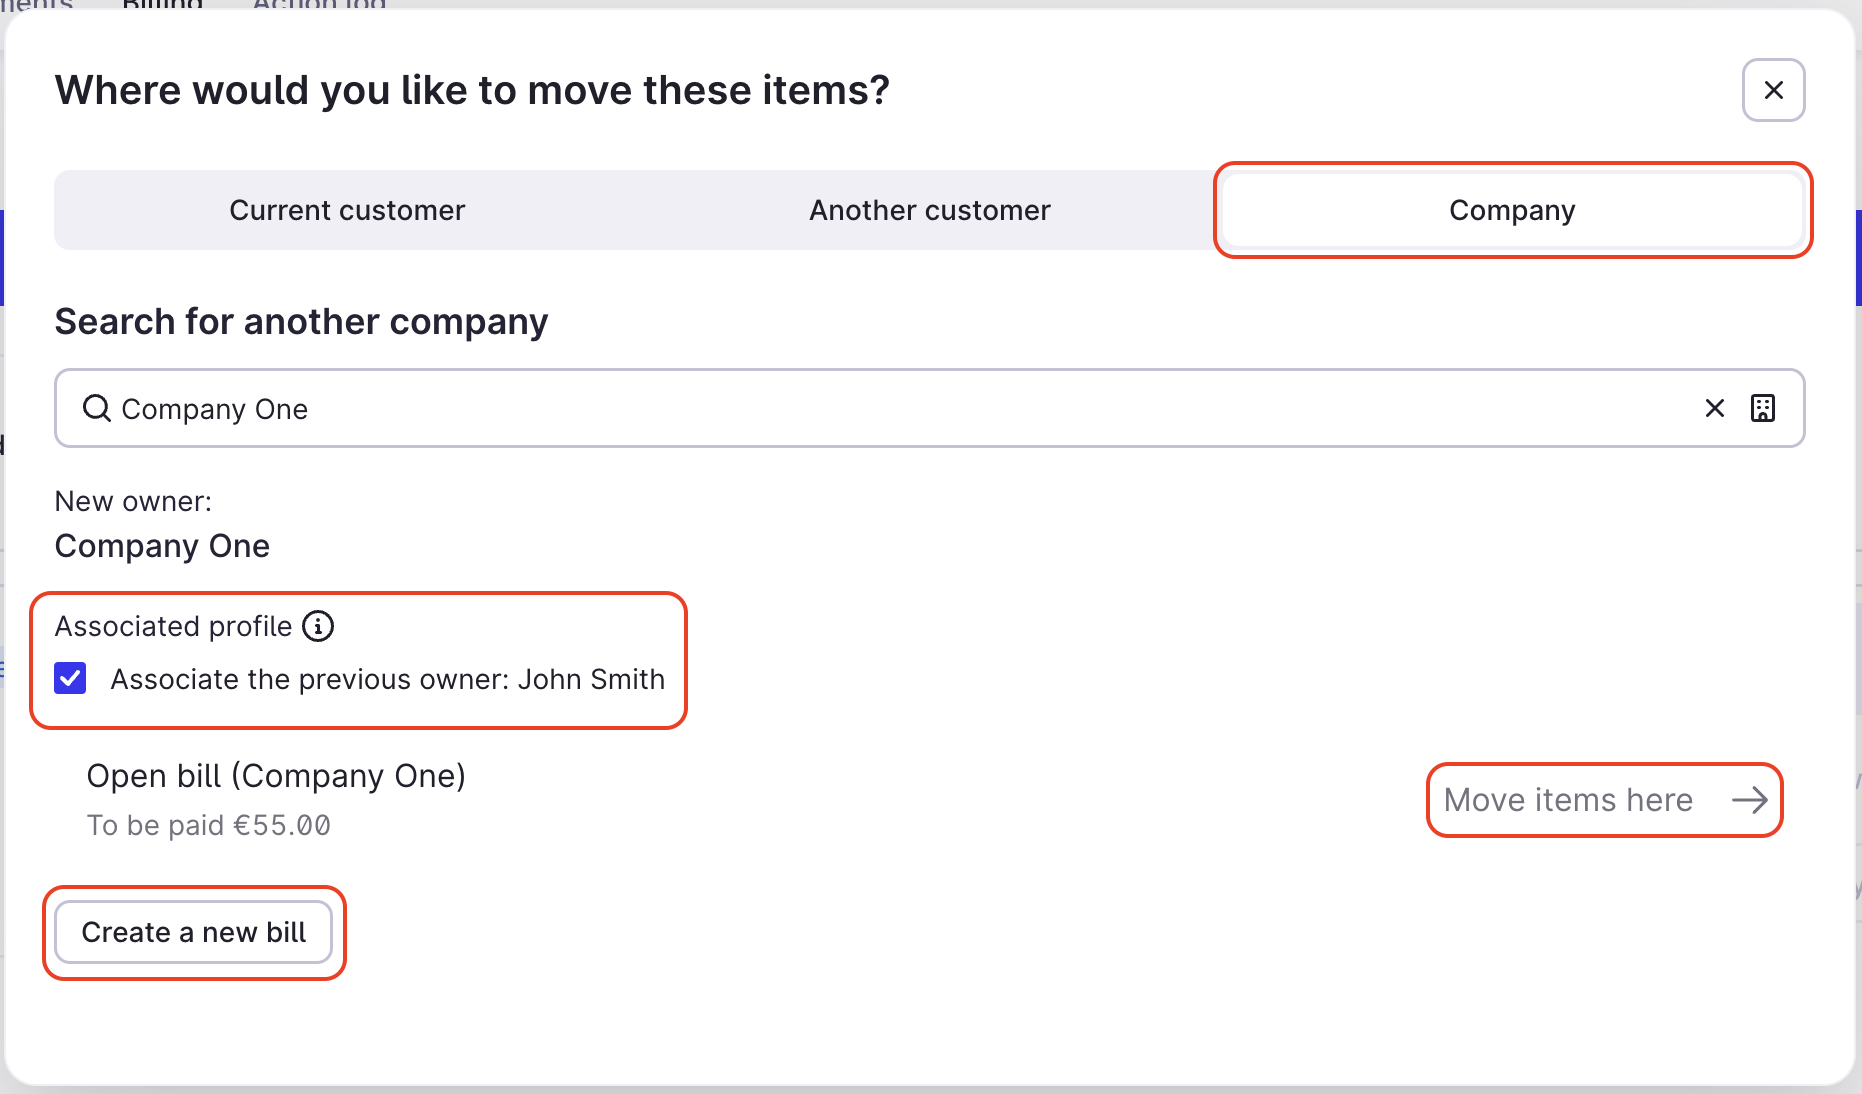
Task: Uncheck associating previous owner John Smith
Action: click(x=70, y=679)
